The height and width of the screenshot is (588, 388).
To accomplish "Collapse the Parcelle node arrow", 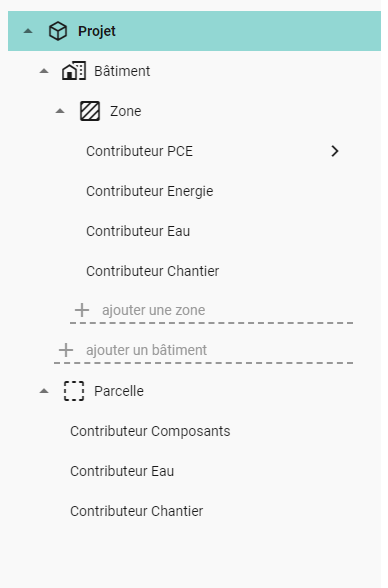I will coord(44,391).
